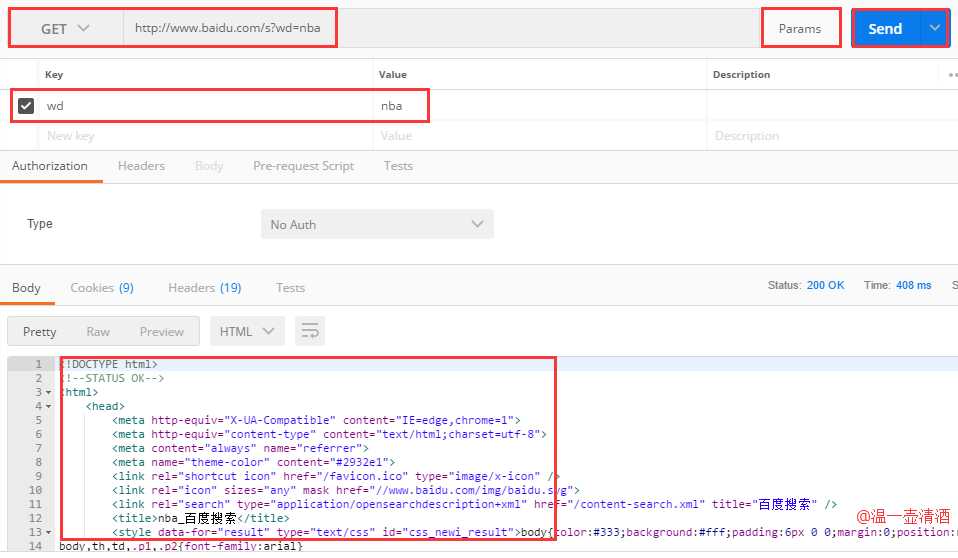Switch to the Authorization tab

tap(50, 166)
